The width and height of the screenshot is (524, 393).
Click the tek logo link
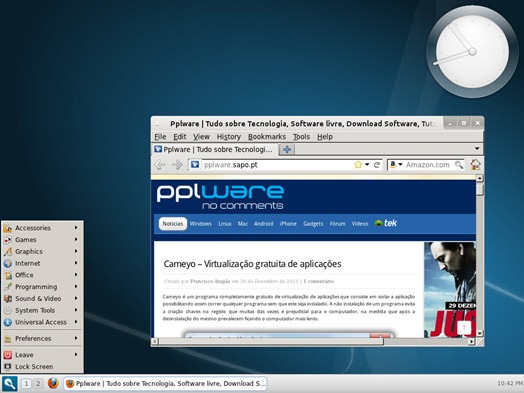(386, 223)
